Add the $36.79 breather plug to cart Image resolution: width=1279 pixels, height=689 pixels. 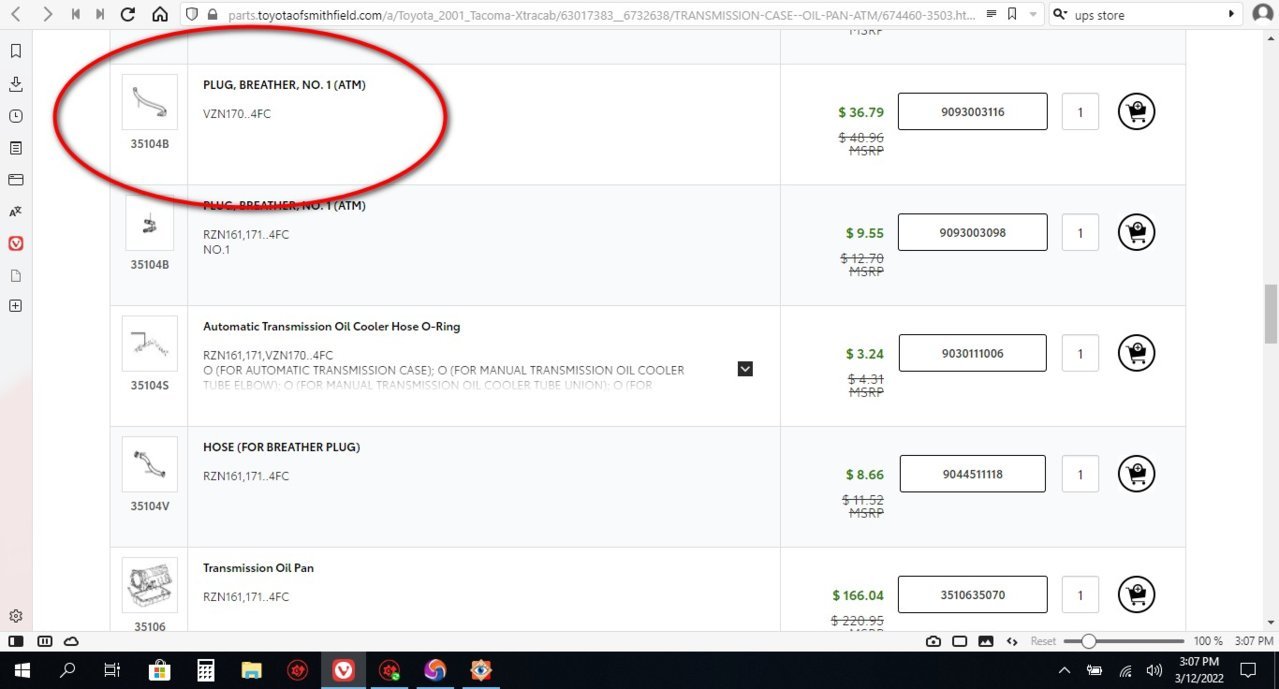point(1136,112)
